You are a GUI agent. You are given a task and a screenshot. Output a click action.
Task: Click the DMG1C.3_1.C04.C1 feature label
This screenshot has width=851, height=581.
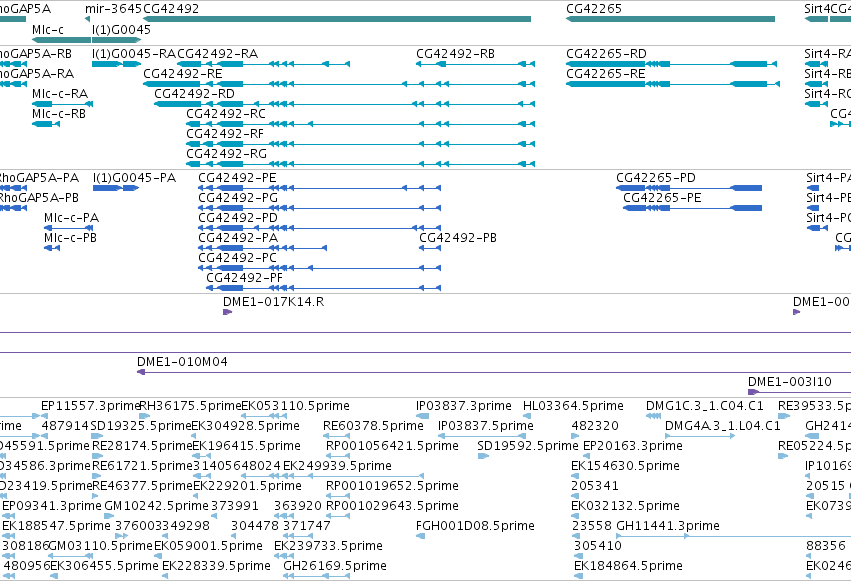pos(704,406)
